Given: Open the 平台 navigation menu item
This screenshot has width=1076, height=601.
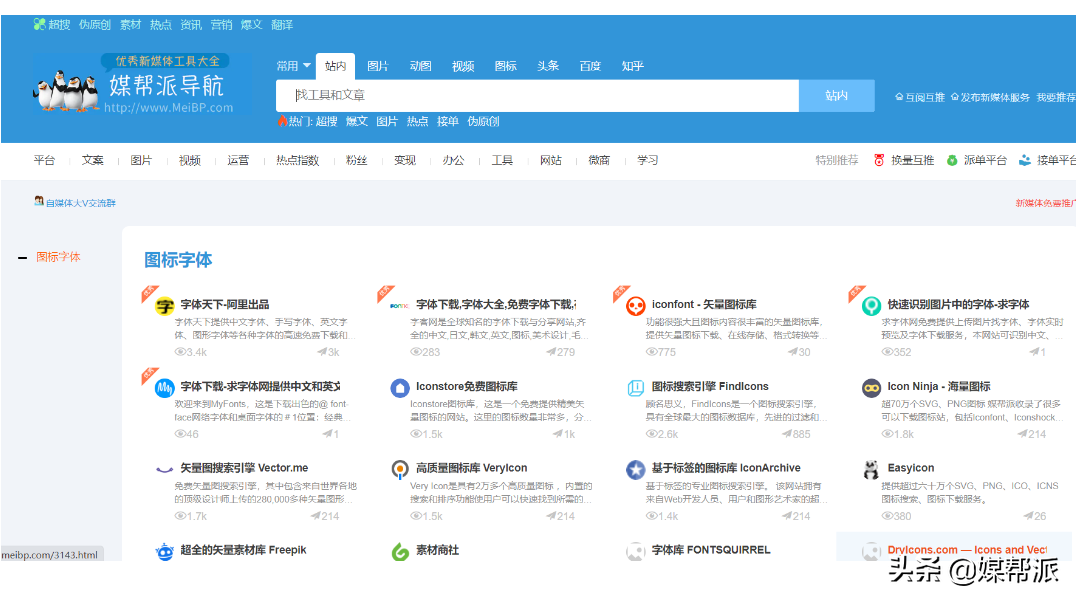Looking at the screenshot, I should [44, 160].
